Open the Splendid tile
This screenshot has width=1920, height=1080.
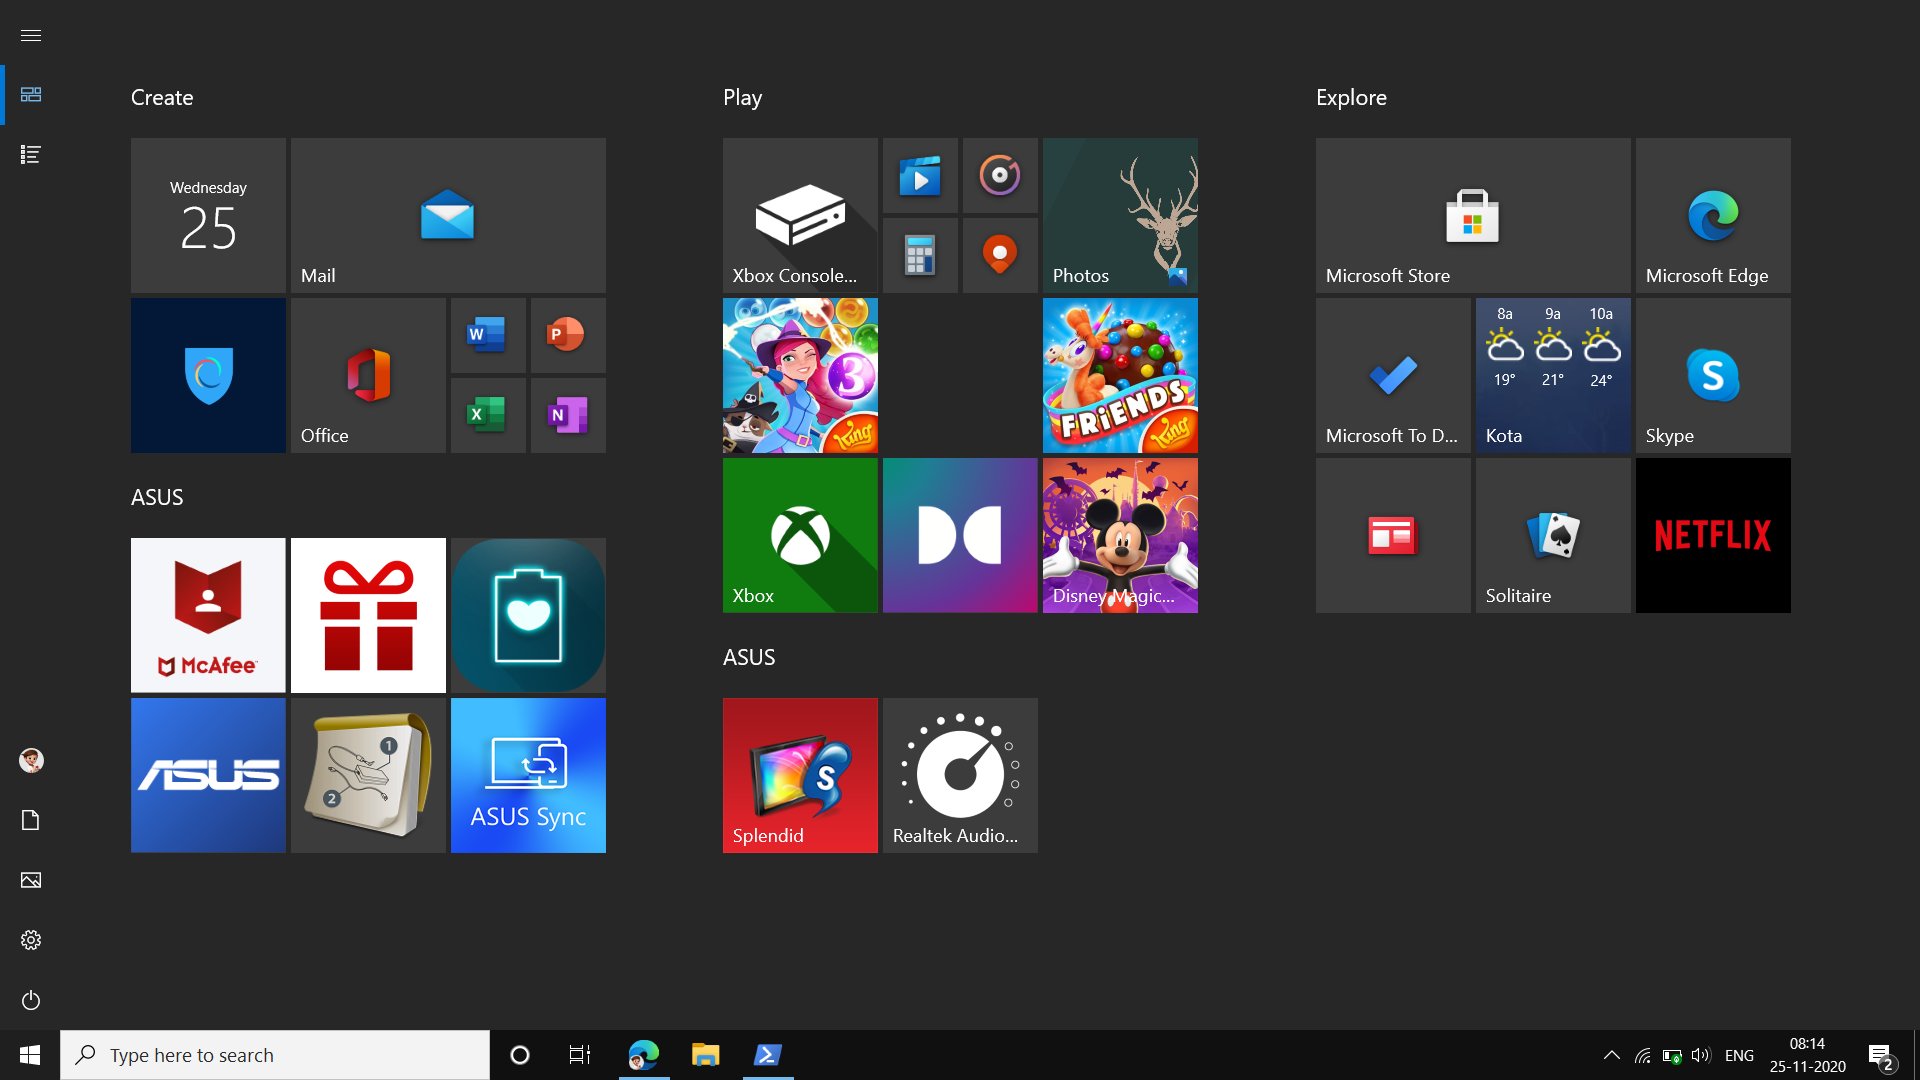[800, 775]
